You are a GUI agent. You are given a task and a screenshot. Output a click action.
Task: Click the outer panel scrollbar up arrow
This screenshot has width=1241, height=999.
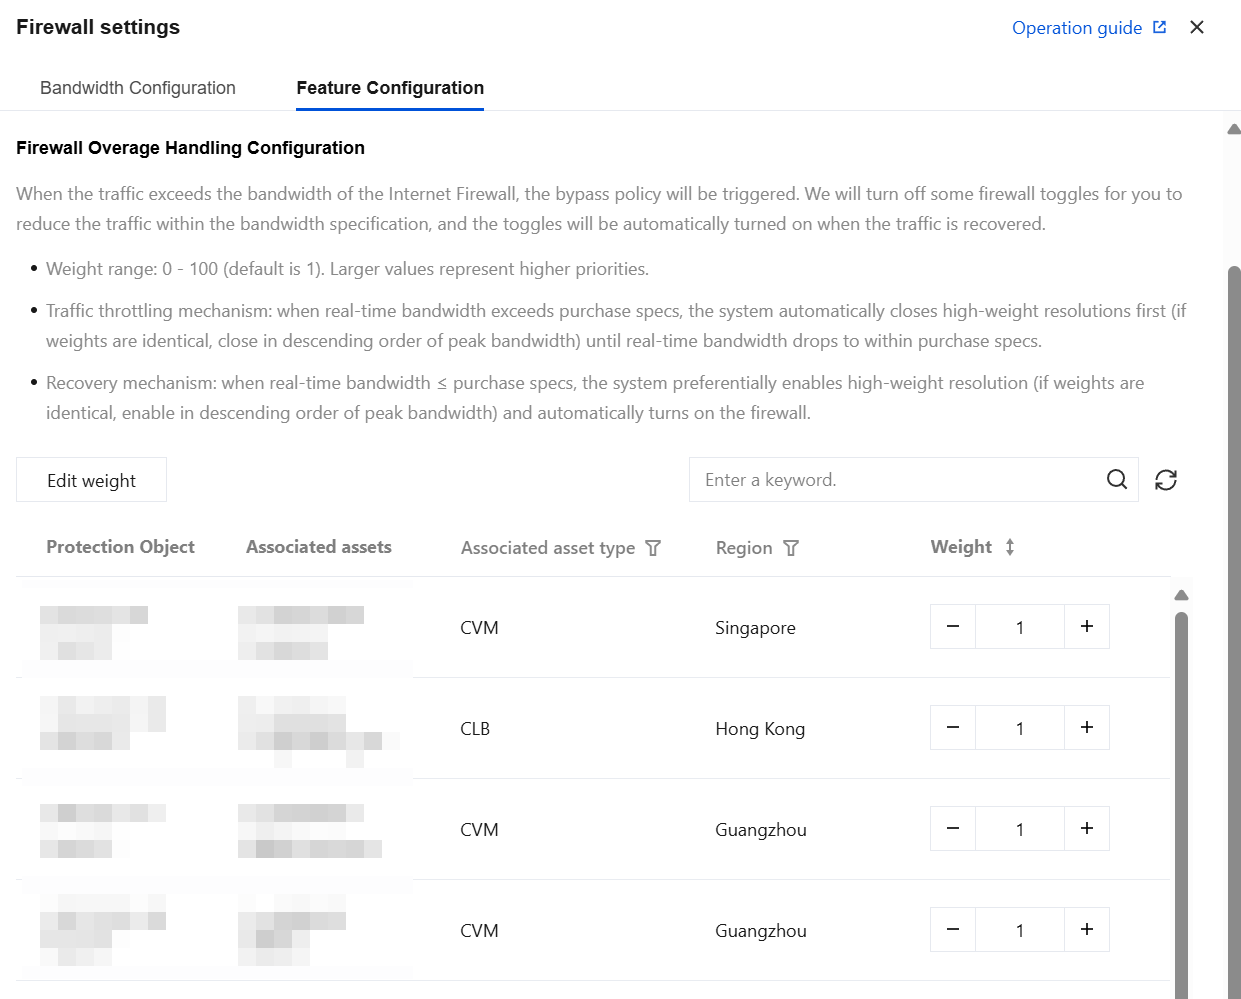(x=1234, y=129)
